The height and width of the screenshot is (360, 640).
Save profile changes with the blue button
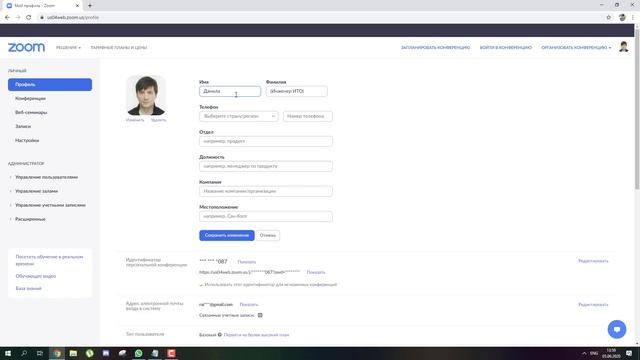click(x=227, y=236)
